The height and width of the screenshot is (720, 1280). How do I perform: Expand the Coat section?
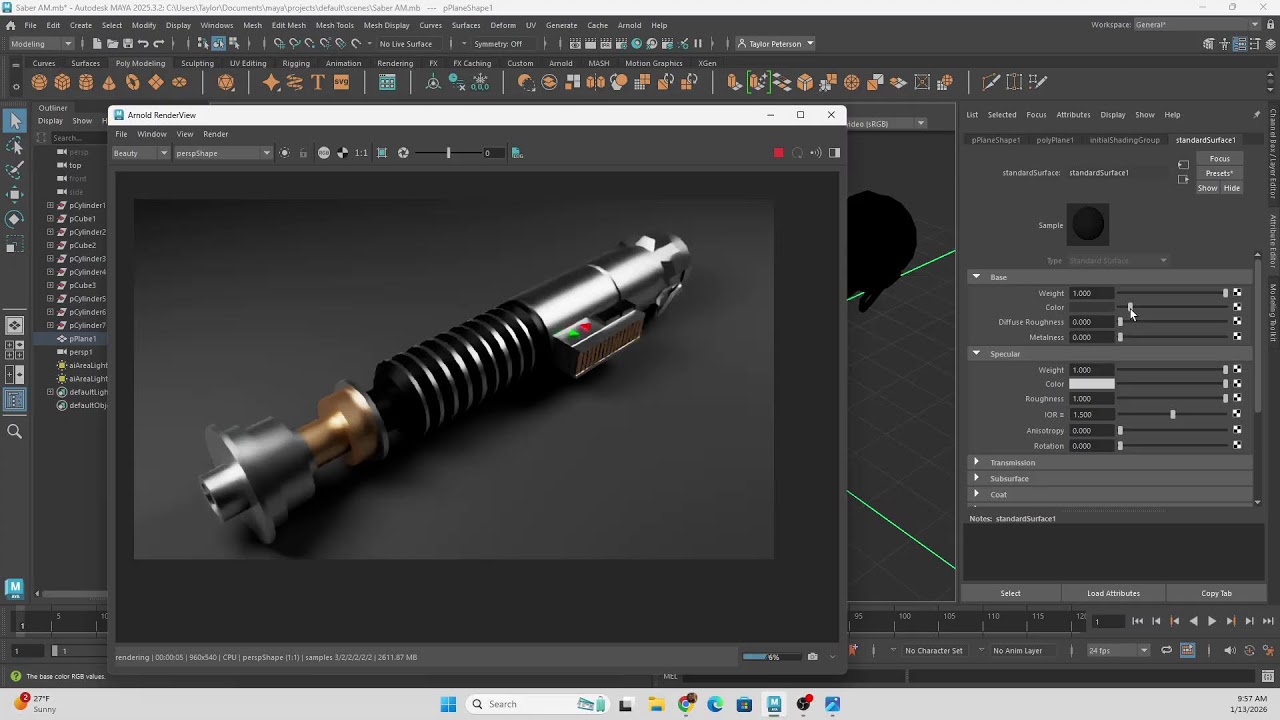click(x=976, y=494)
